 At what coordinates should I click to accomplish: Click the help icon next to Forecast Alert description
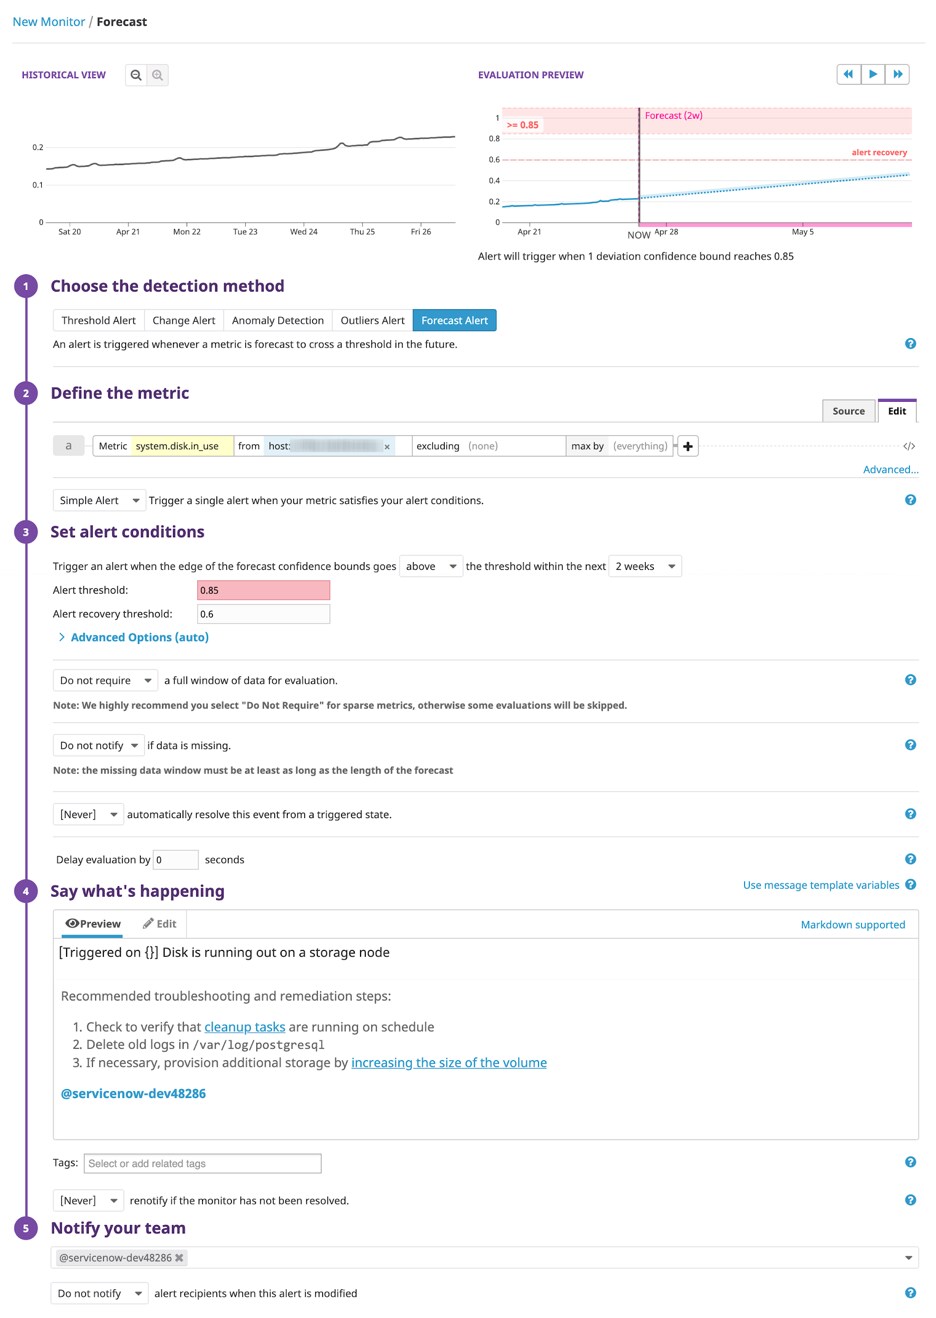[x=910, y=343]
